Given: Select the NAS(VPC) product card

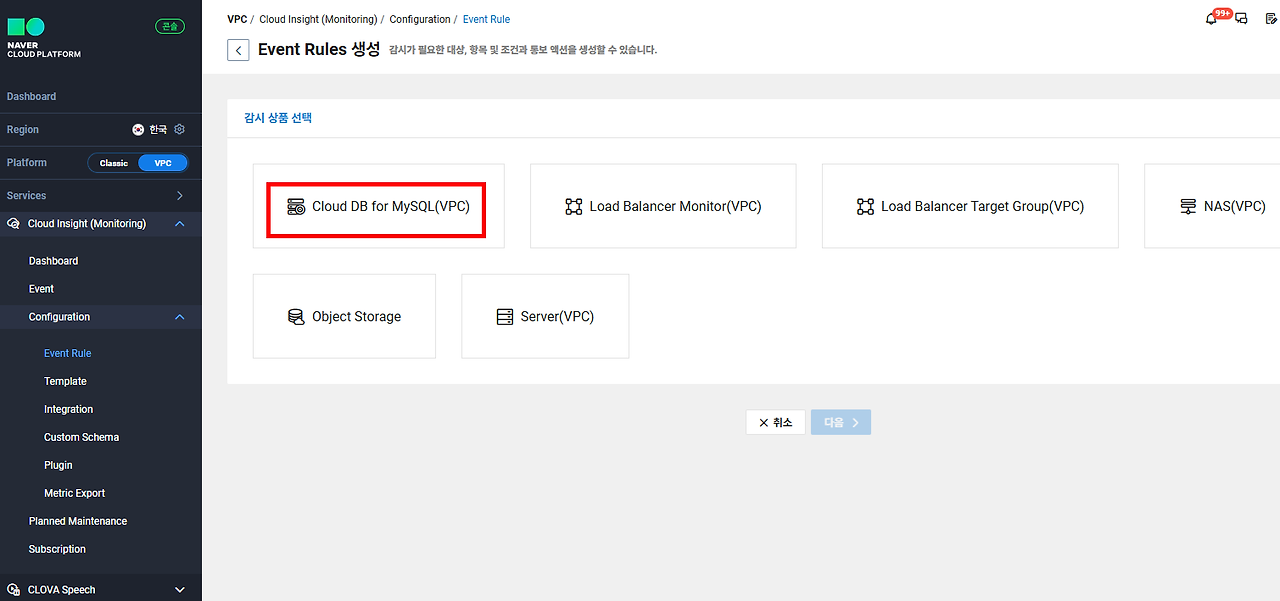Looking at the screenshot, I should [1212, 207].
